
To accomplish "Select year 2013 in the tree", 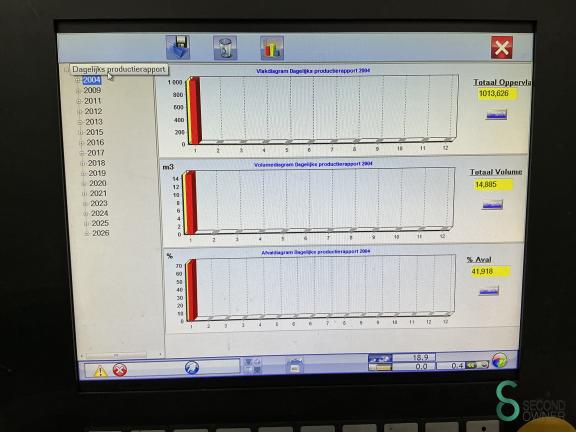I will (94, 122).
